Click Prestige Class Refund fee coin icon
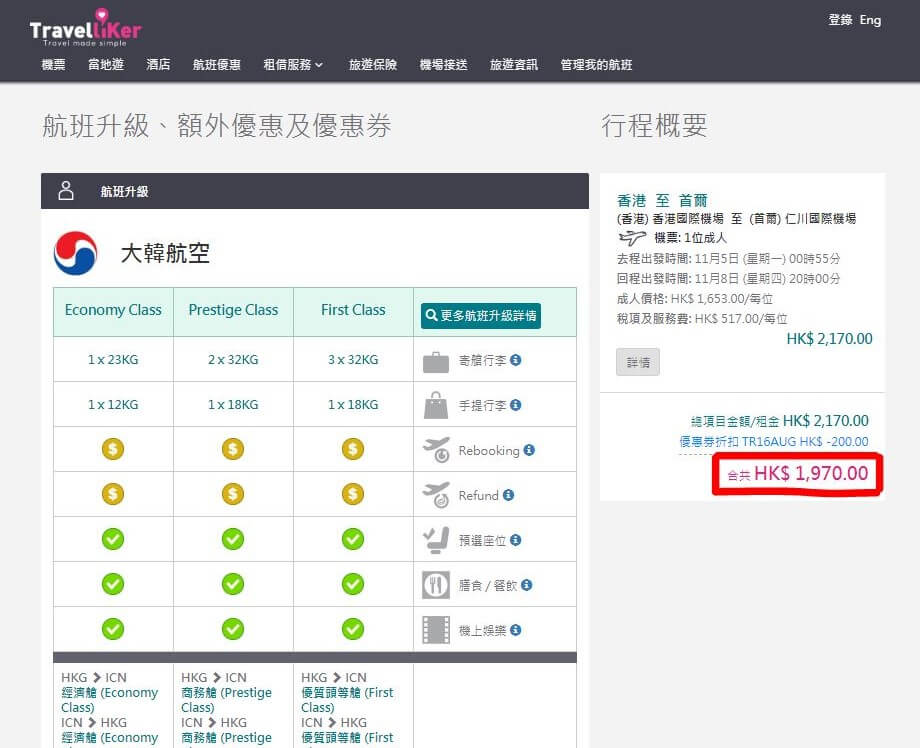This screenshot has height=748, width=920. tap(233, 494)
